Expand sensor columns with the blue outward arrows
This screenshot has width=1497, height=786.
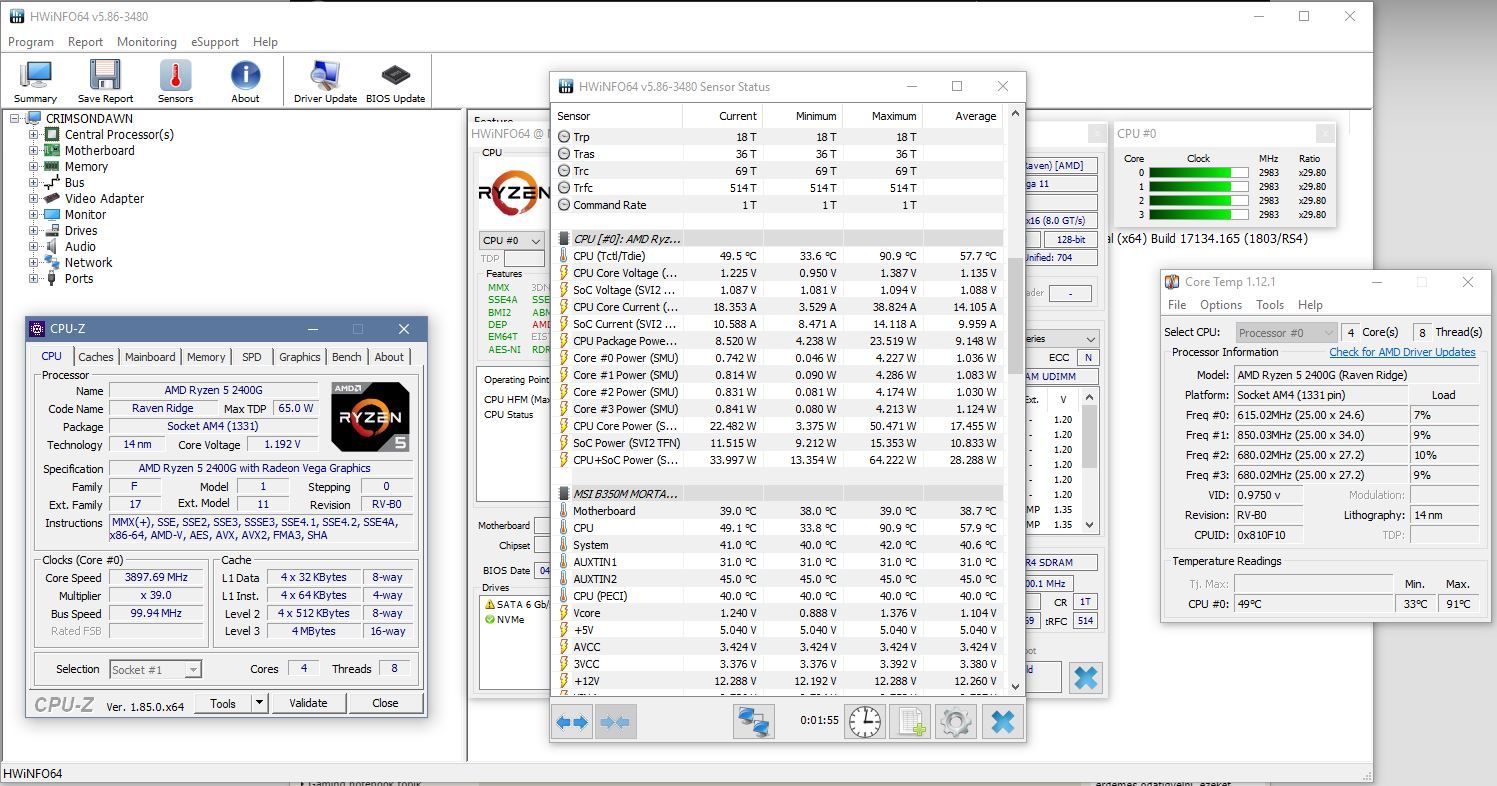tap(572, 722)
